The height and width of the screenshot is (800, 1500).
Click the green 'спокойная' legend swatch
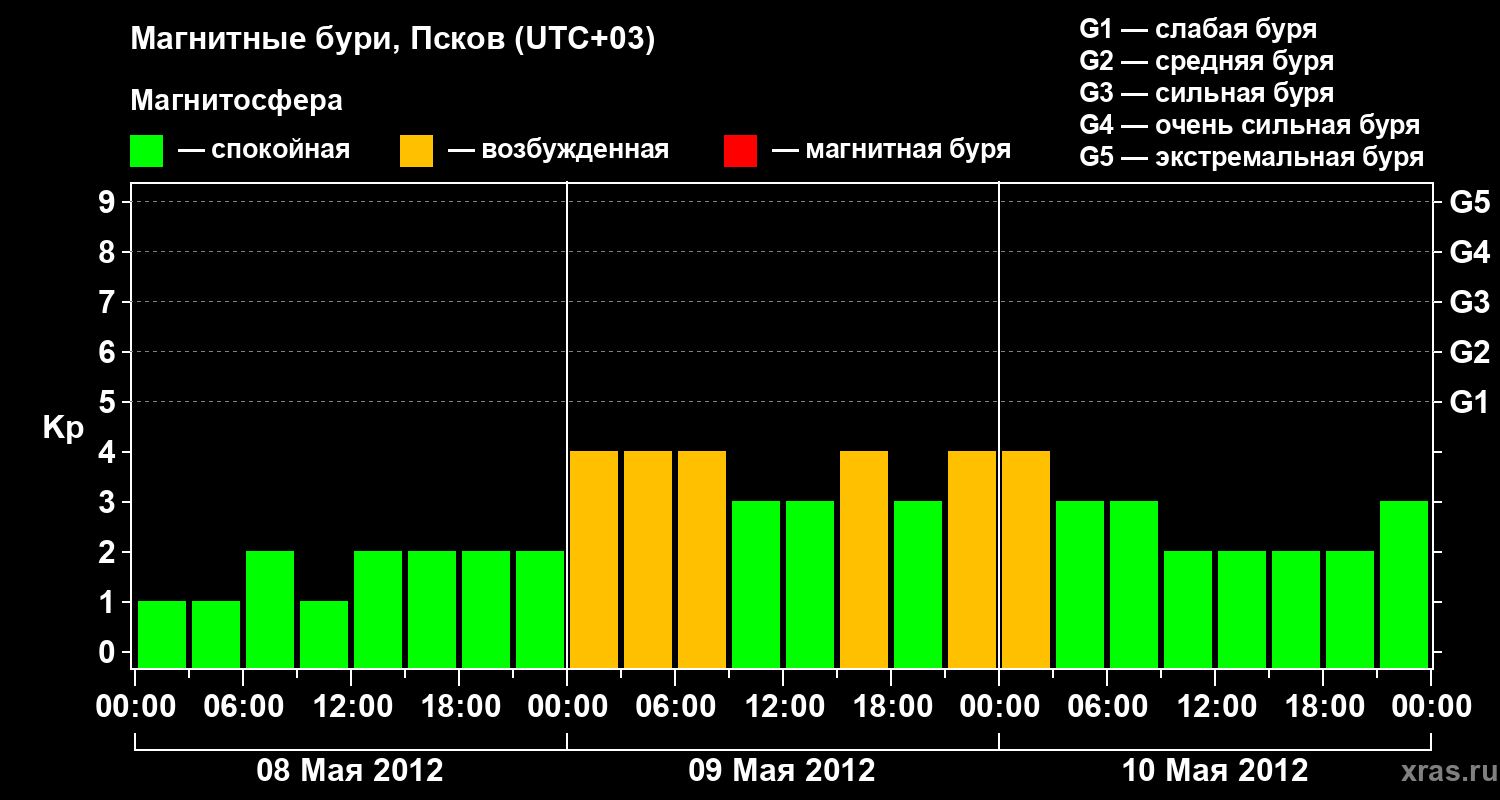pyautogui.click(x=146, y=151)
